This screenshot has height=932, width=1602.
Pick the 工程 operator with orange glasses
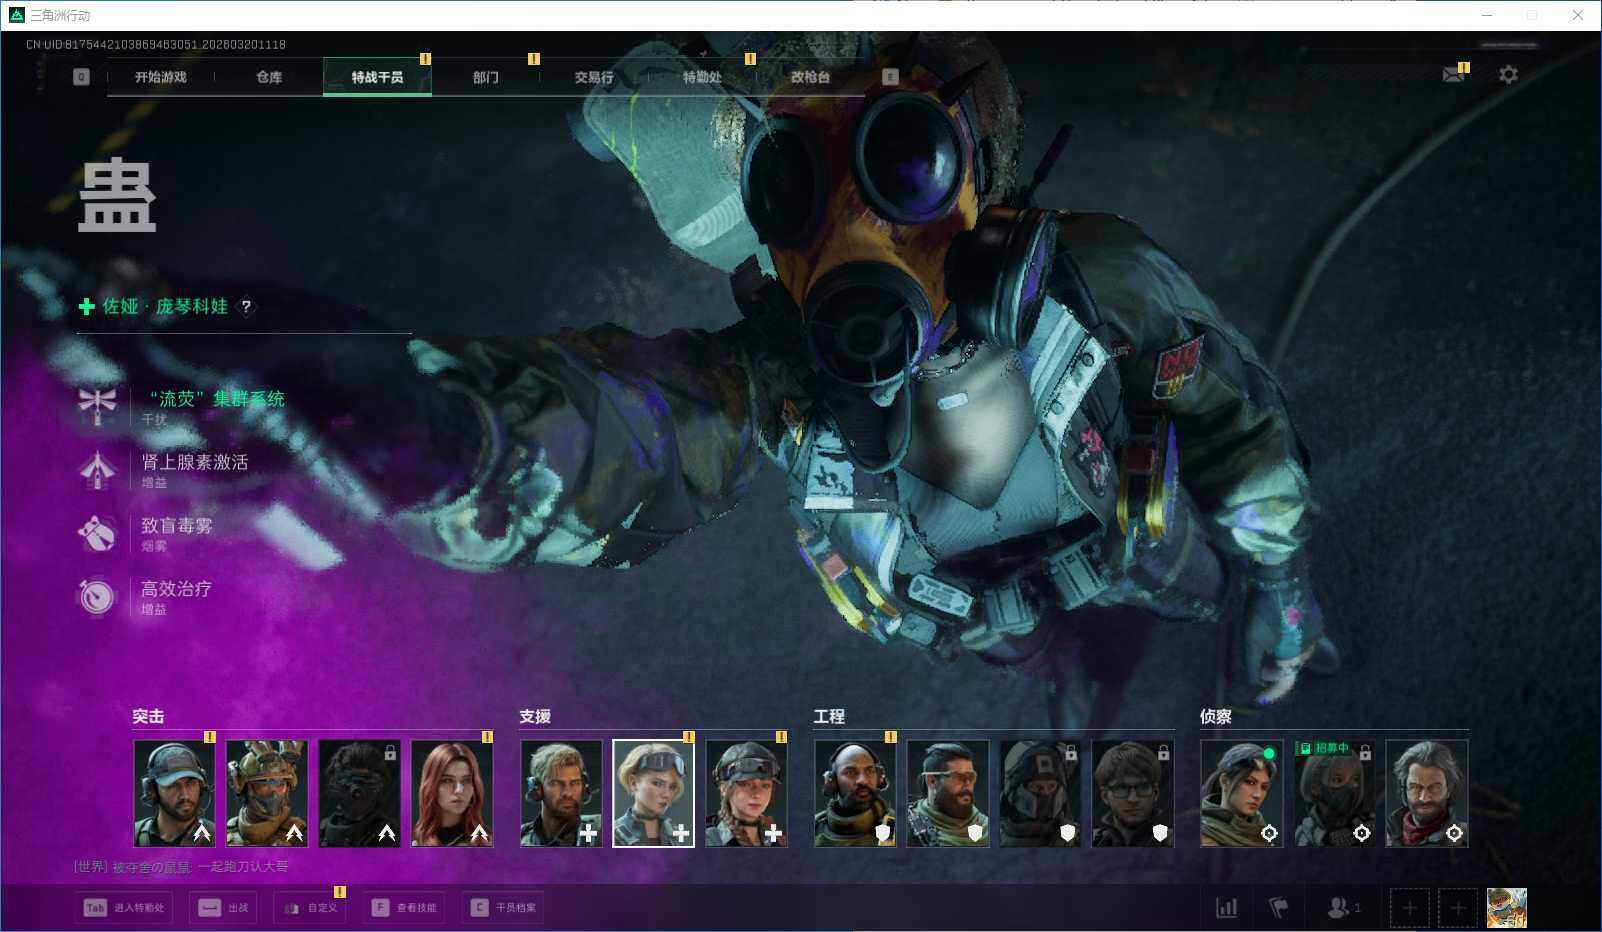click(x=948, y=794)
